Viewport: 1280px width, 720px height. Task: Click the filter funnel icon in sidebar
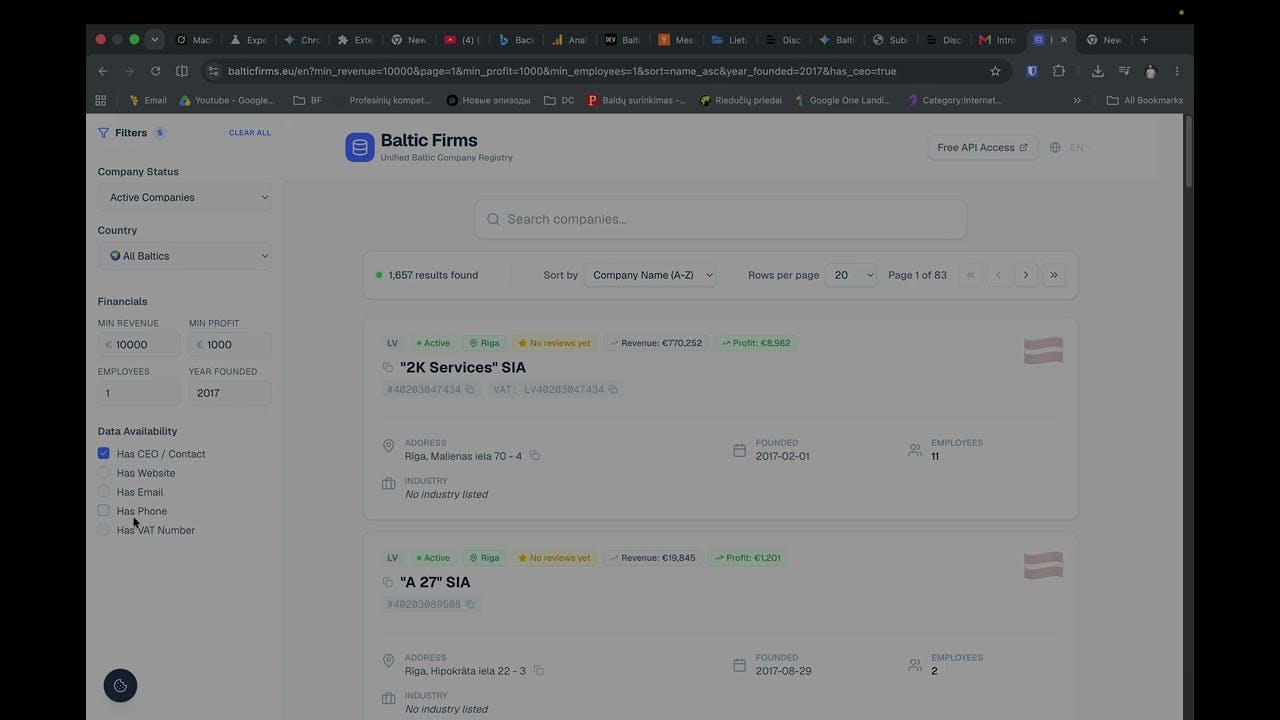click(x=103, y=133)
